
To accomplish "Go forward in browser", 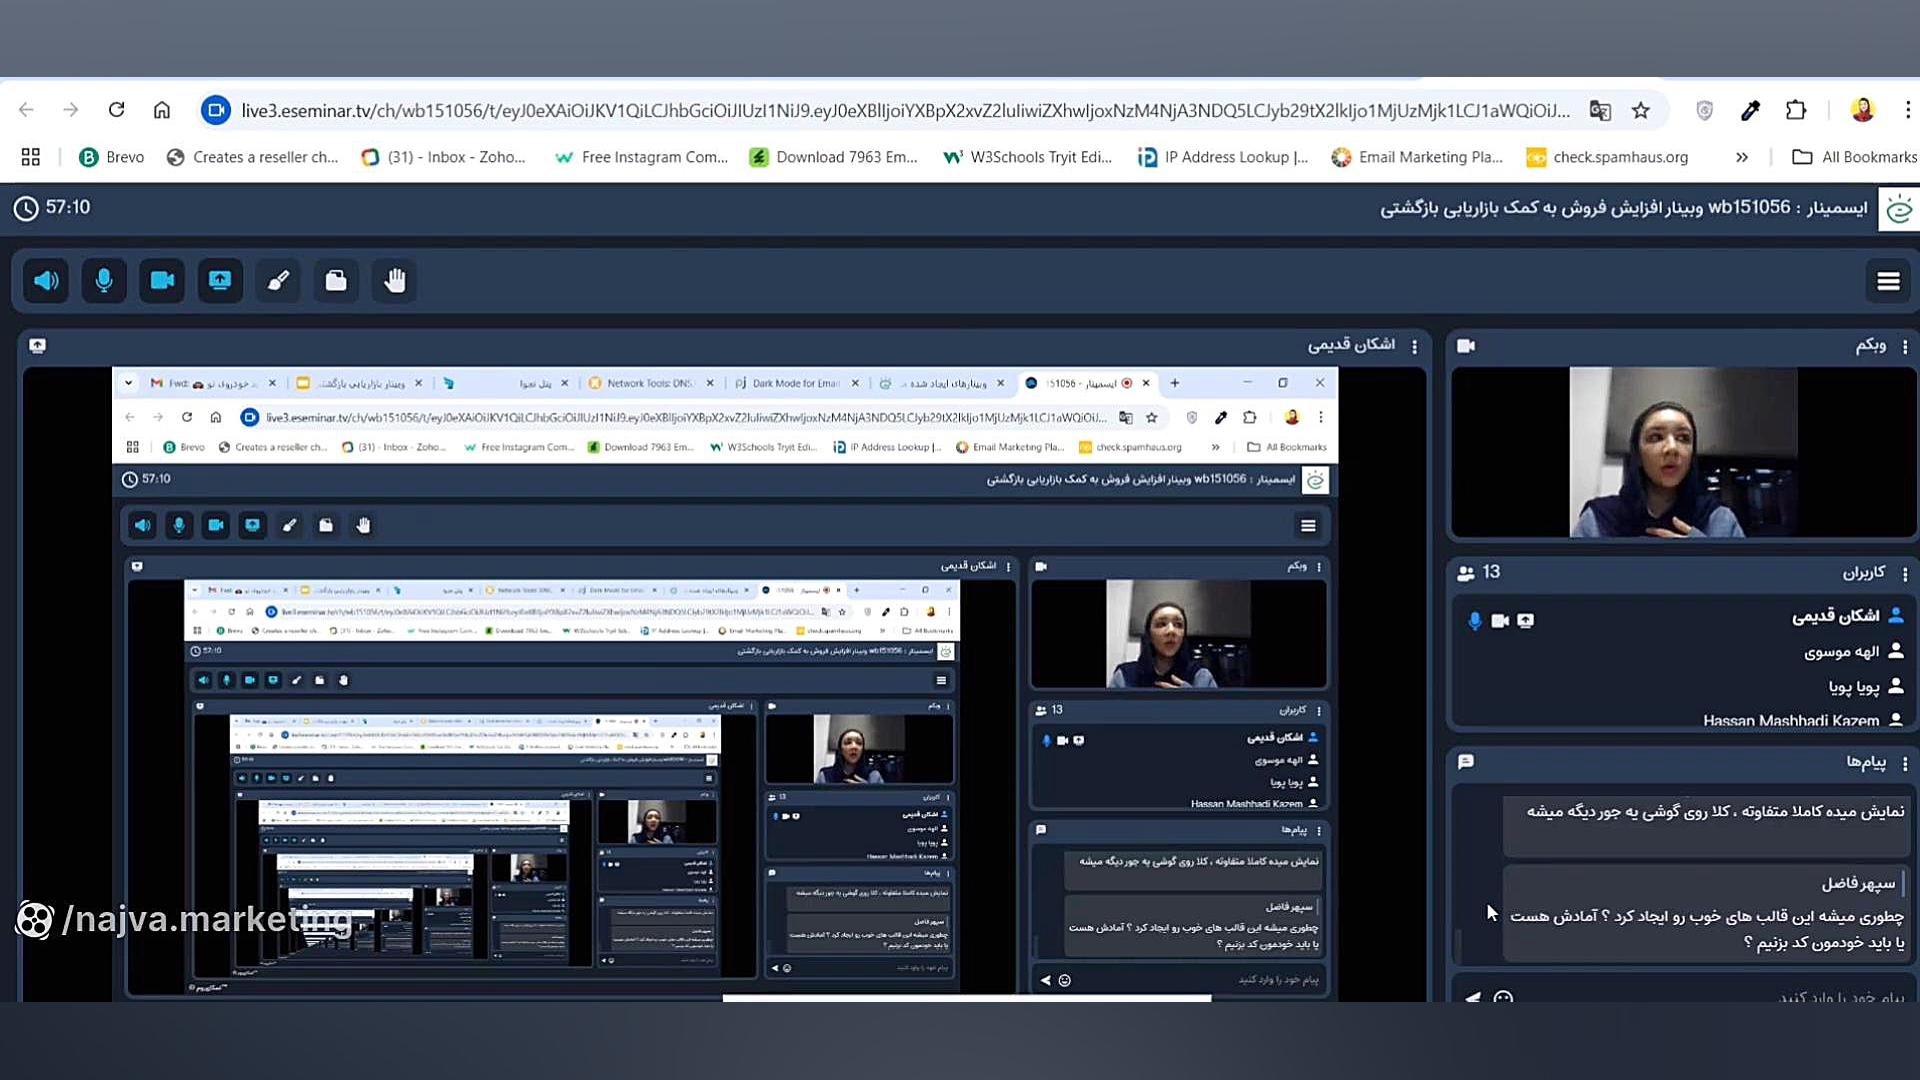I will click(x=70, y=110).
